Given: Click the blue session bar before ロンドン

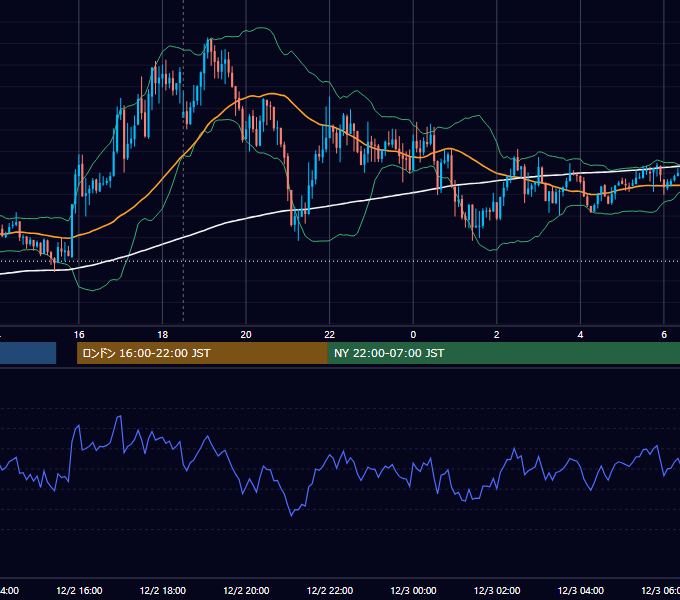Looking at the screenshot, I should pyautogui.click(x=28, y=353).
